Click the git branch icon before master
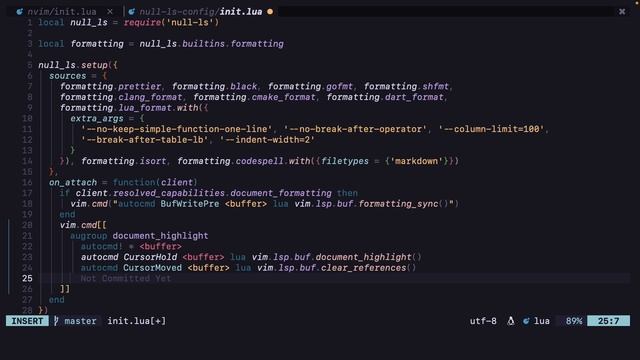 pos(56,321)
